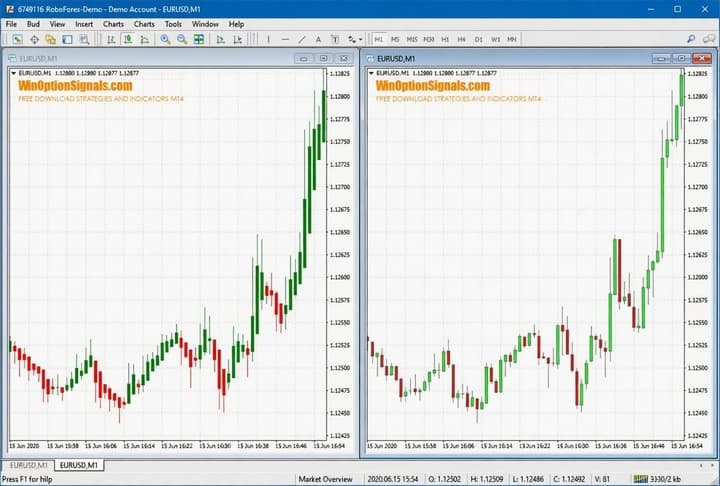Select the active EURUSD,M1 bottom tab
The height and width of the screenshot is (486, 720).
[79, 465]
